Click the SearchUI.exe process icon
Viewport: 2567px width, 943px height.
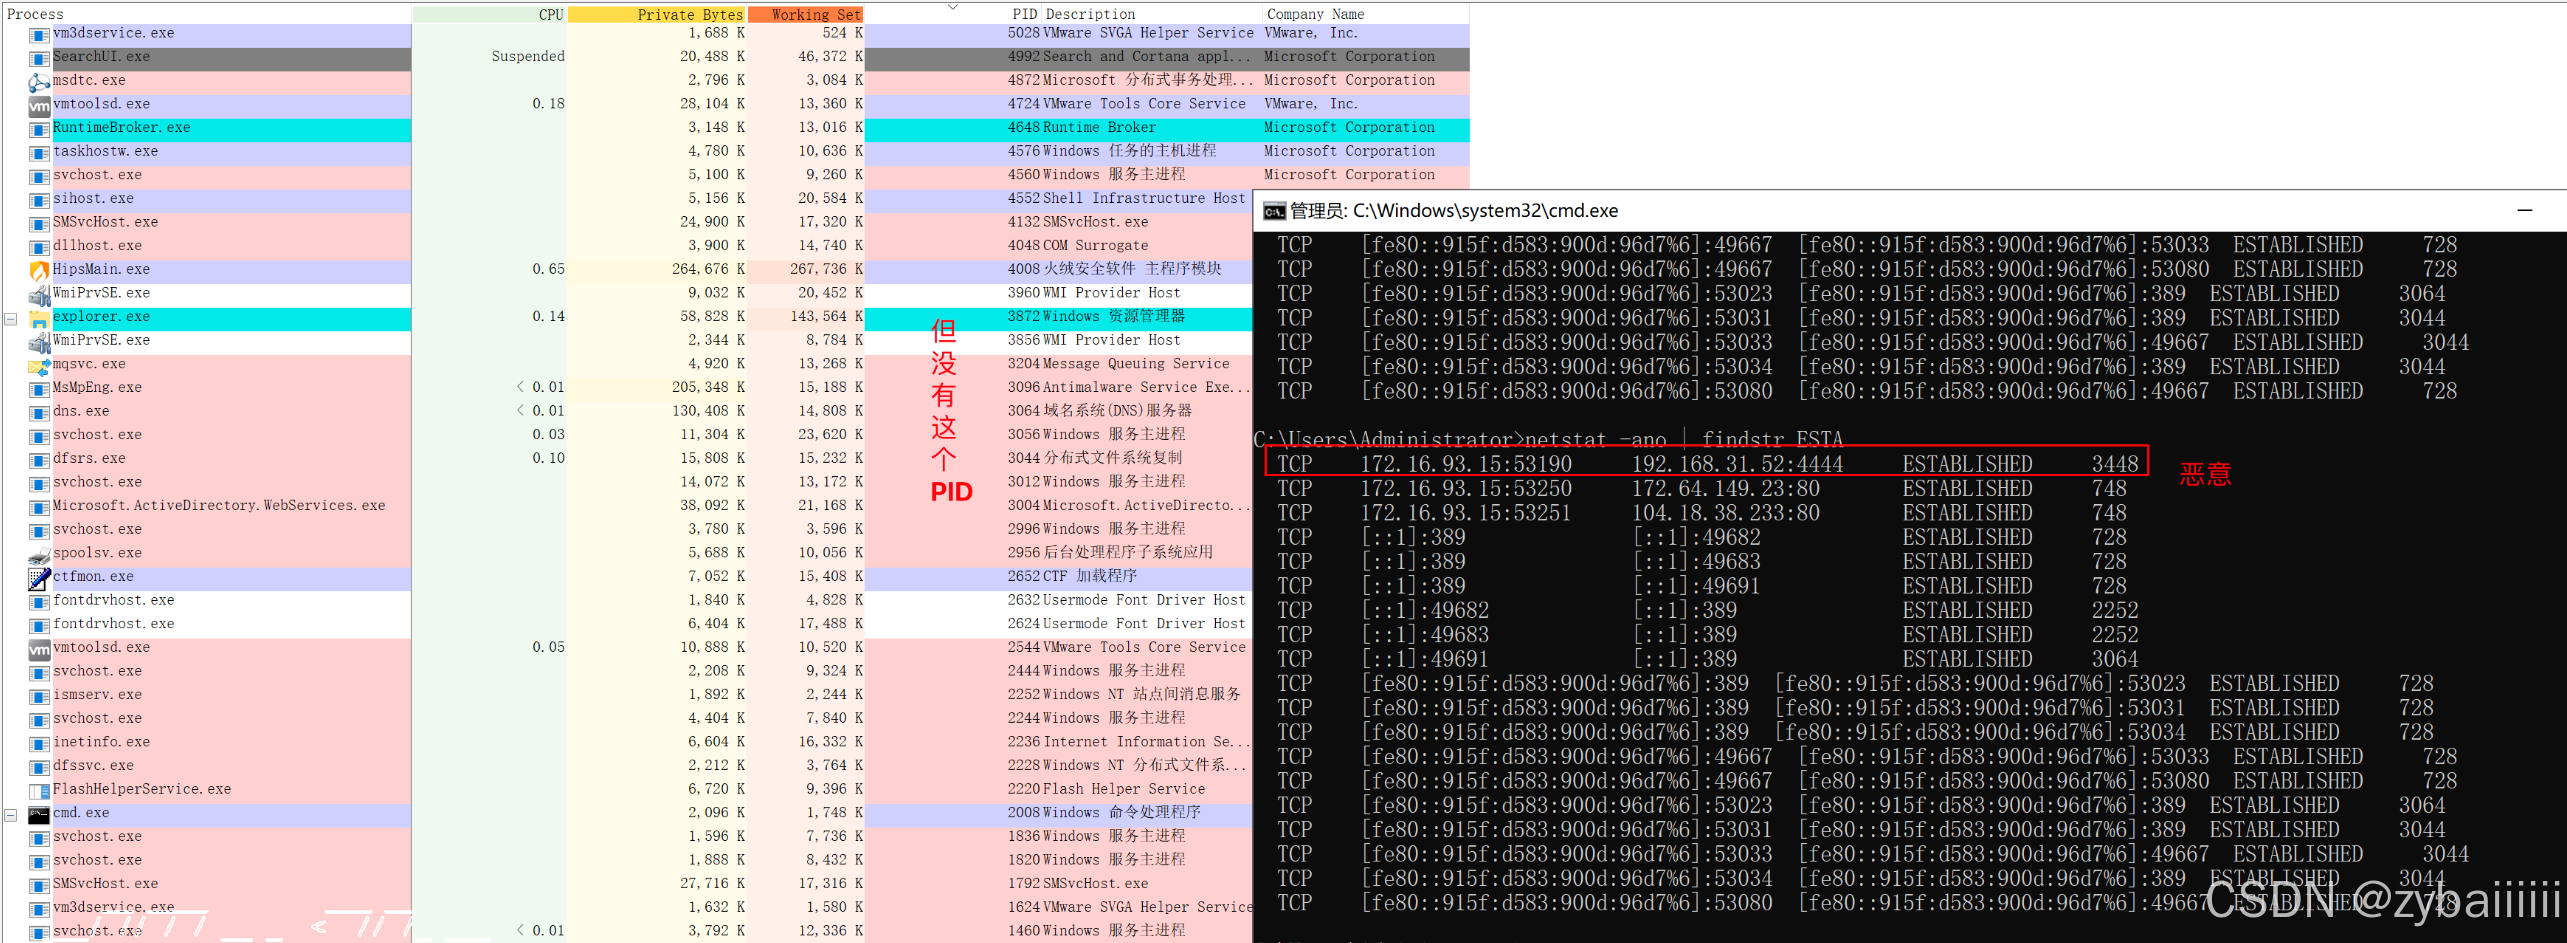39,58
